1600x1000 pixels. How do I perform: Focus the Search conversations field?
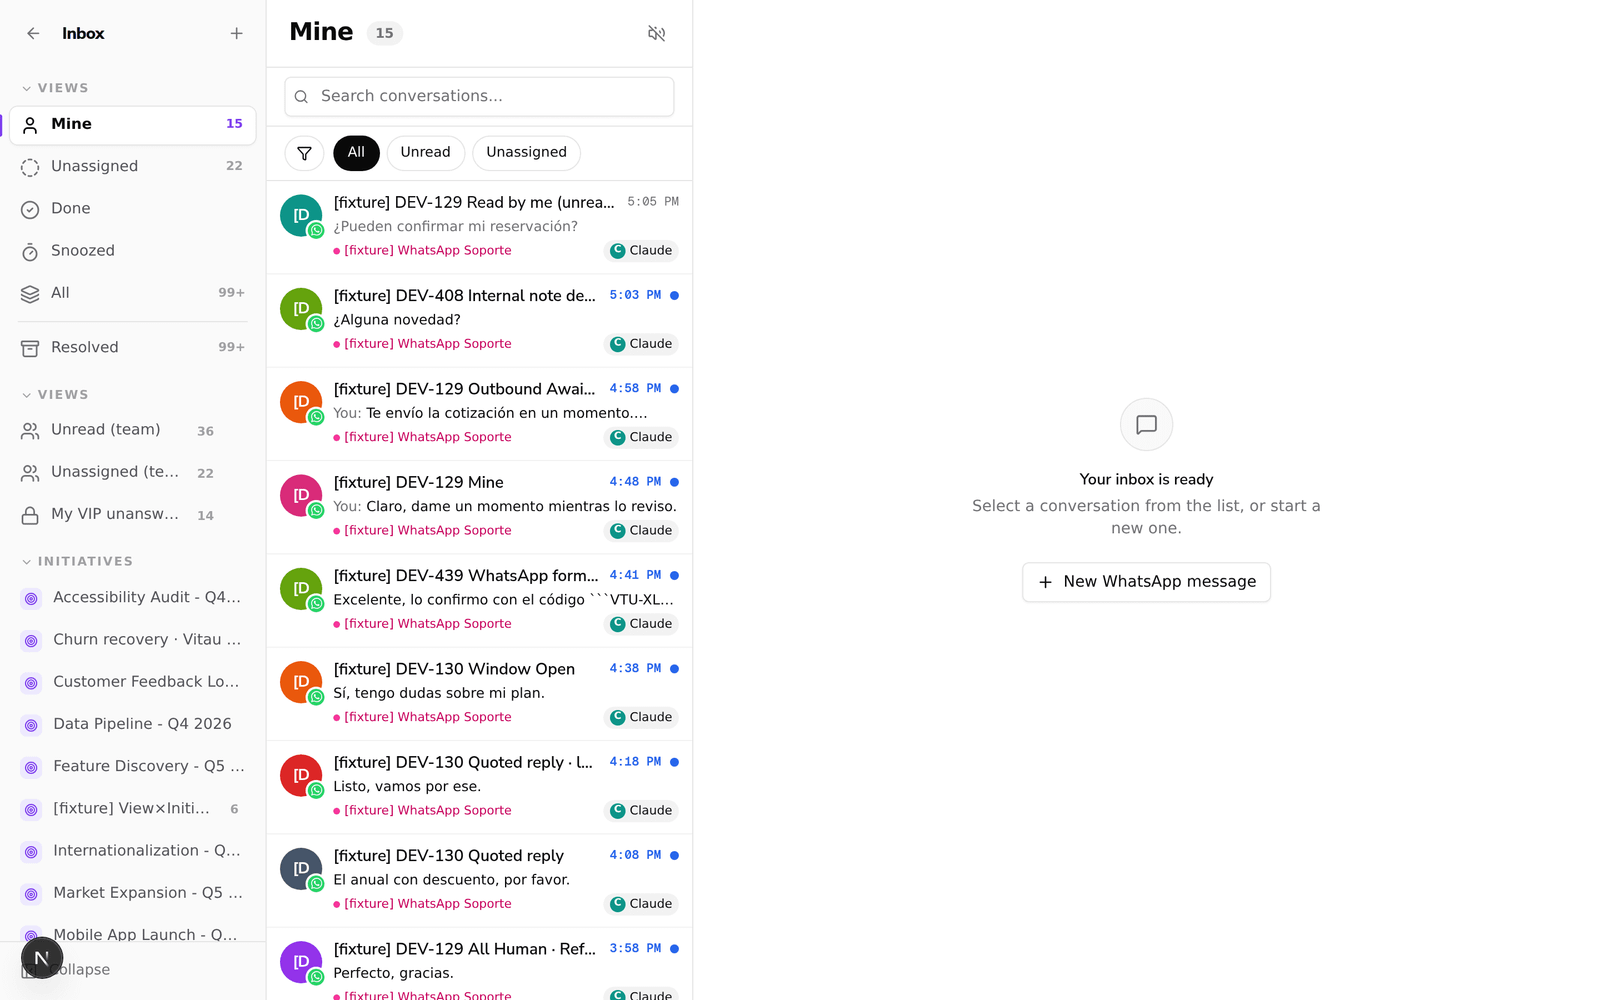click(479, 97)
